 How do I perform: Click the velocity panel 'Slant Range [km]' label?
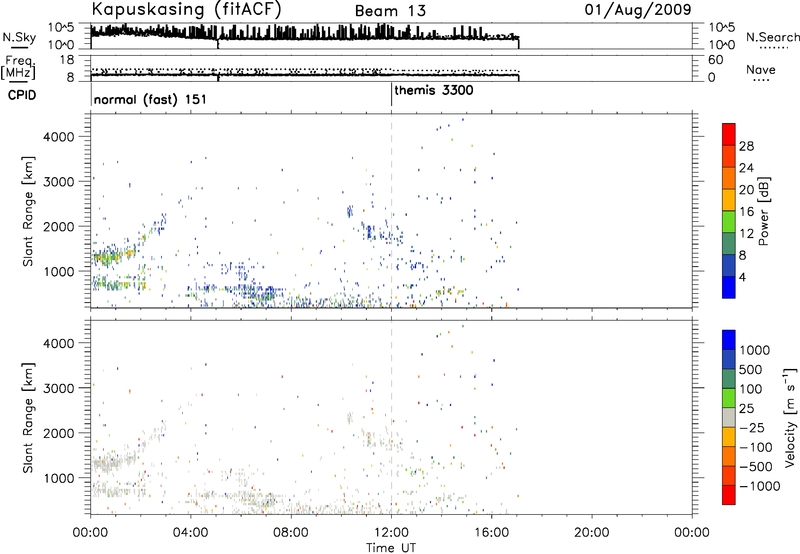pos(28,417)
